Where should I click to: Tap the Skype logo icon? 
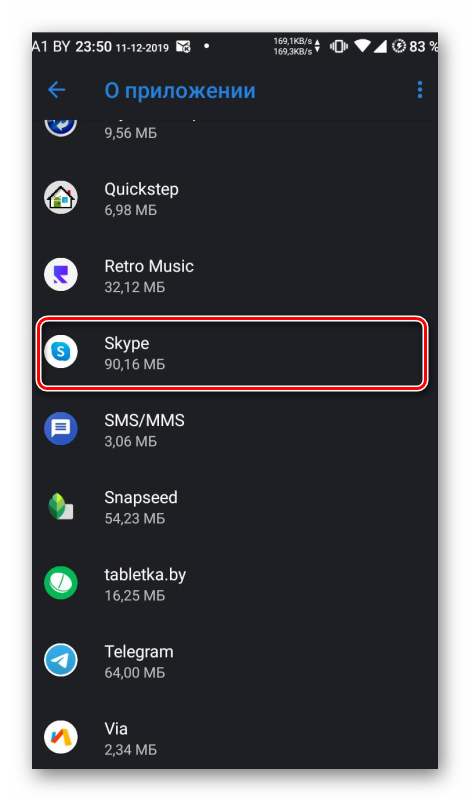(x=61, y=351)
